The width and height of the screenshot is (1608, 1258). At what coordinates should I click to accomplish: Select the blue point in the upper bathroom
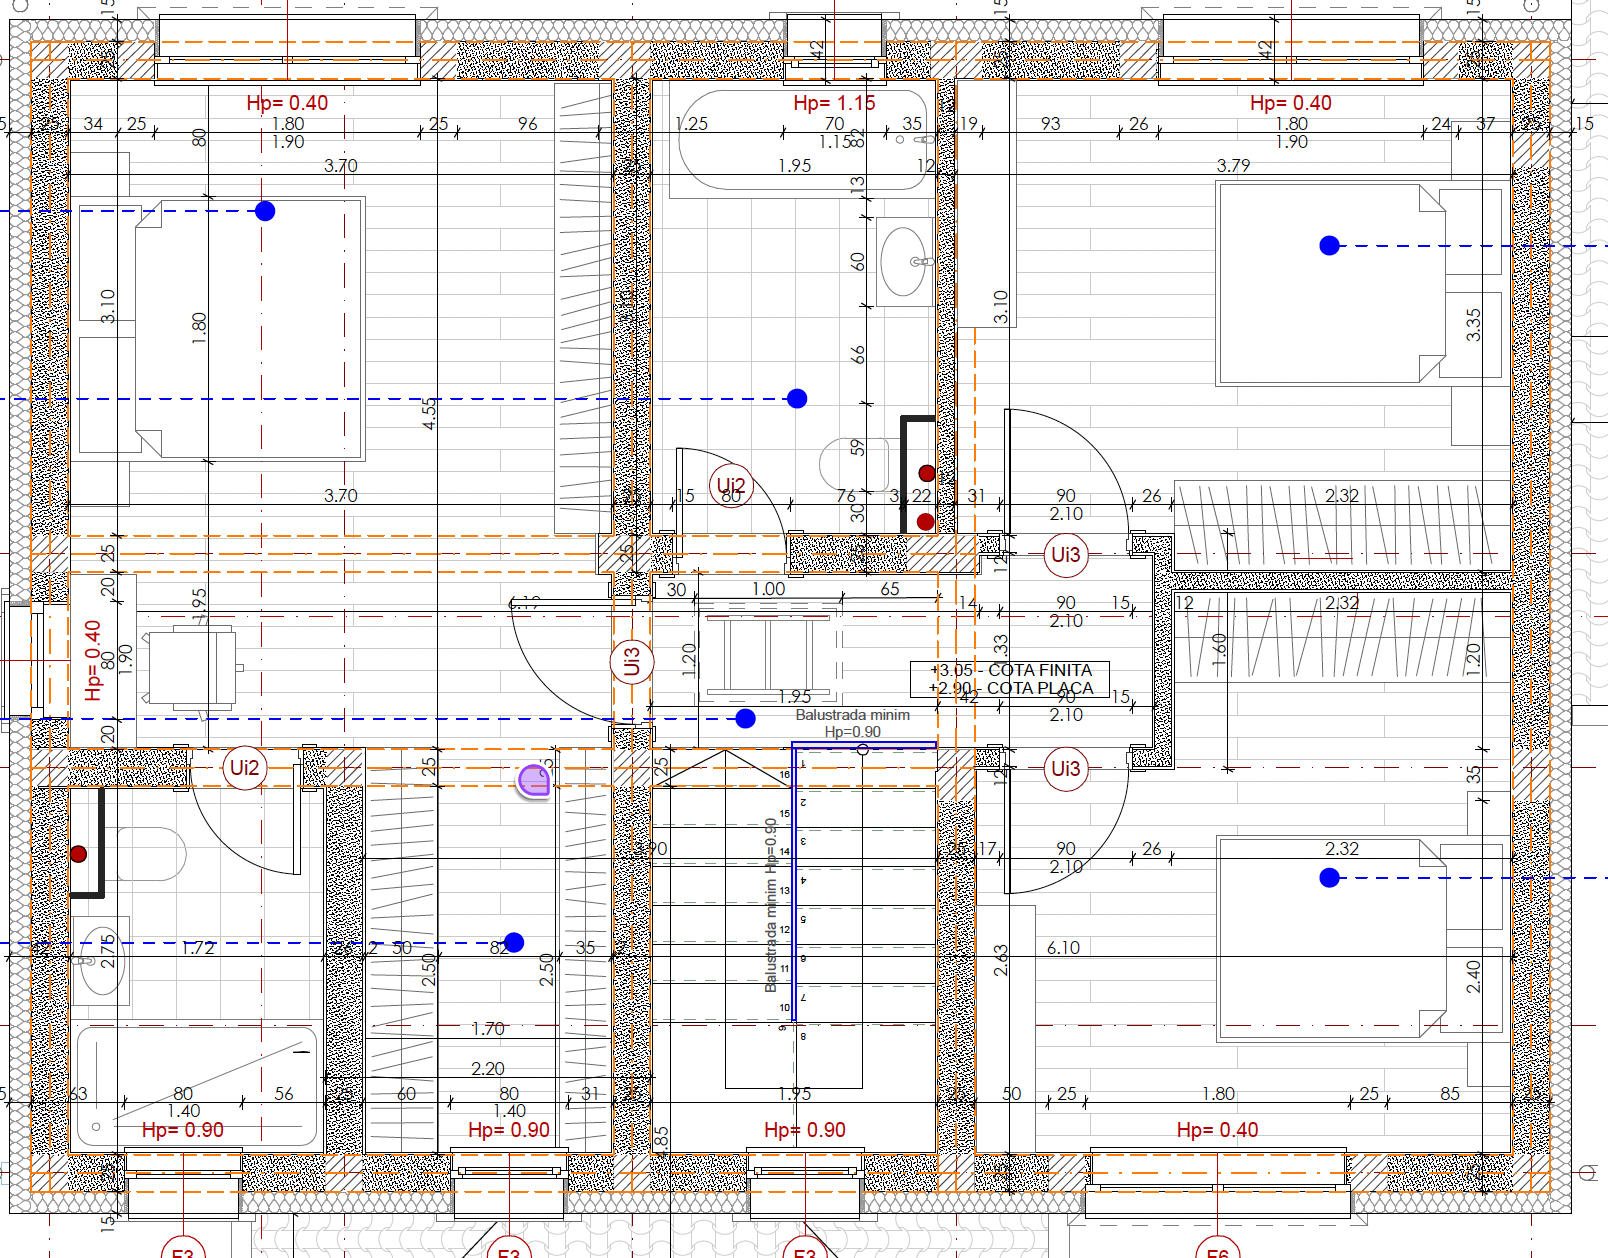(797, 399)
